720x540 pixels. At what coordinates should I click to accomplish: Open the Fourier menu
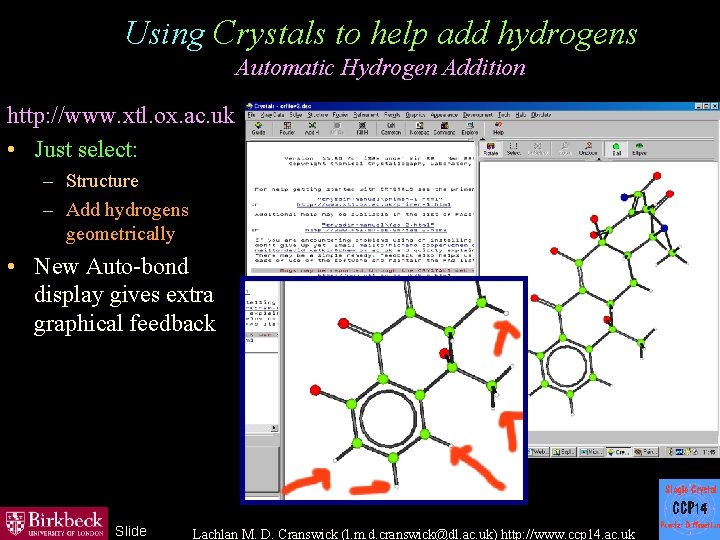click(x=340, y=115)
